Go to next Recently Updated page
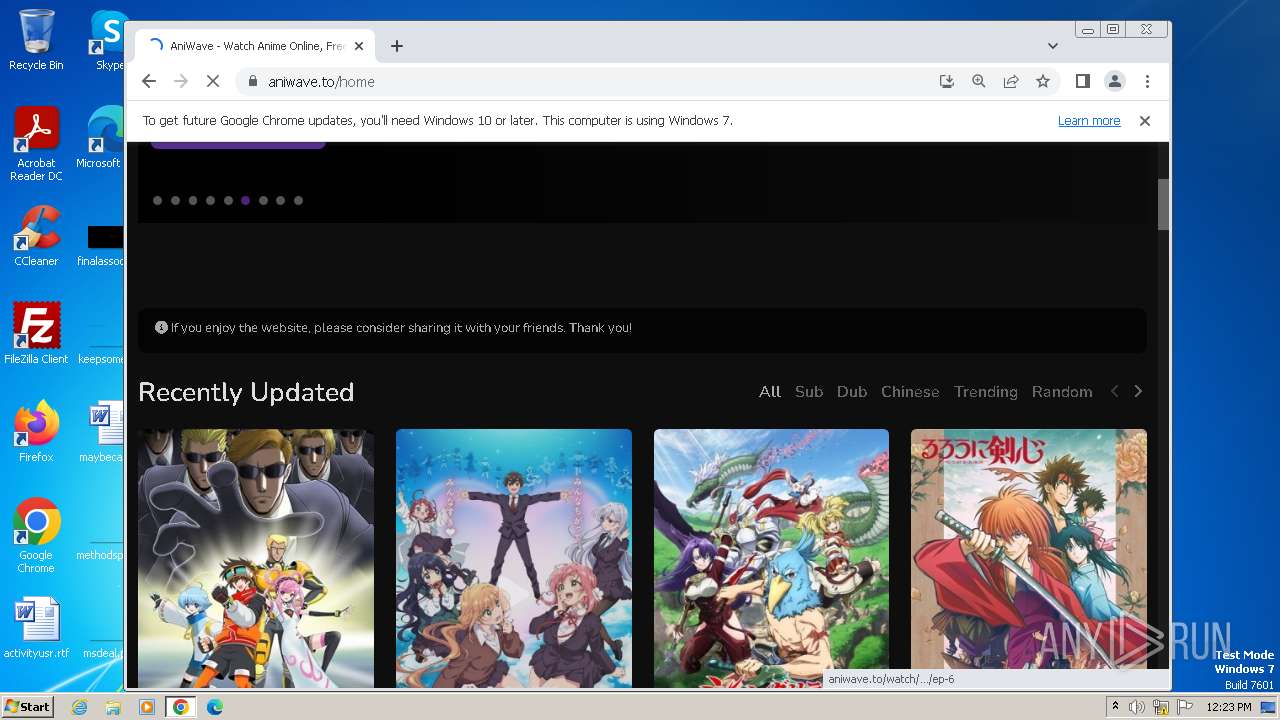The height and width of the screenshot is (720, 1280). click(x=1138, y=392)
